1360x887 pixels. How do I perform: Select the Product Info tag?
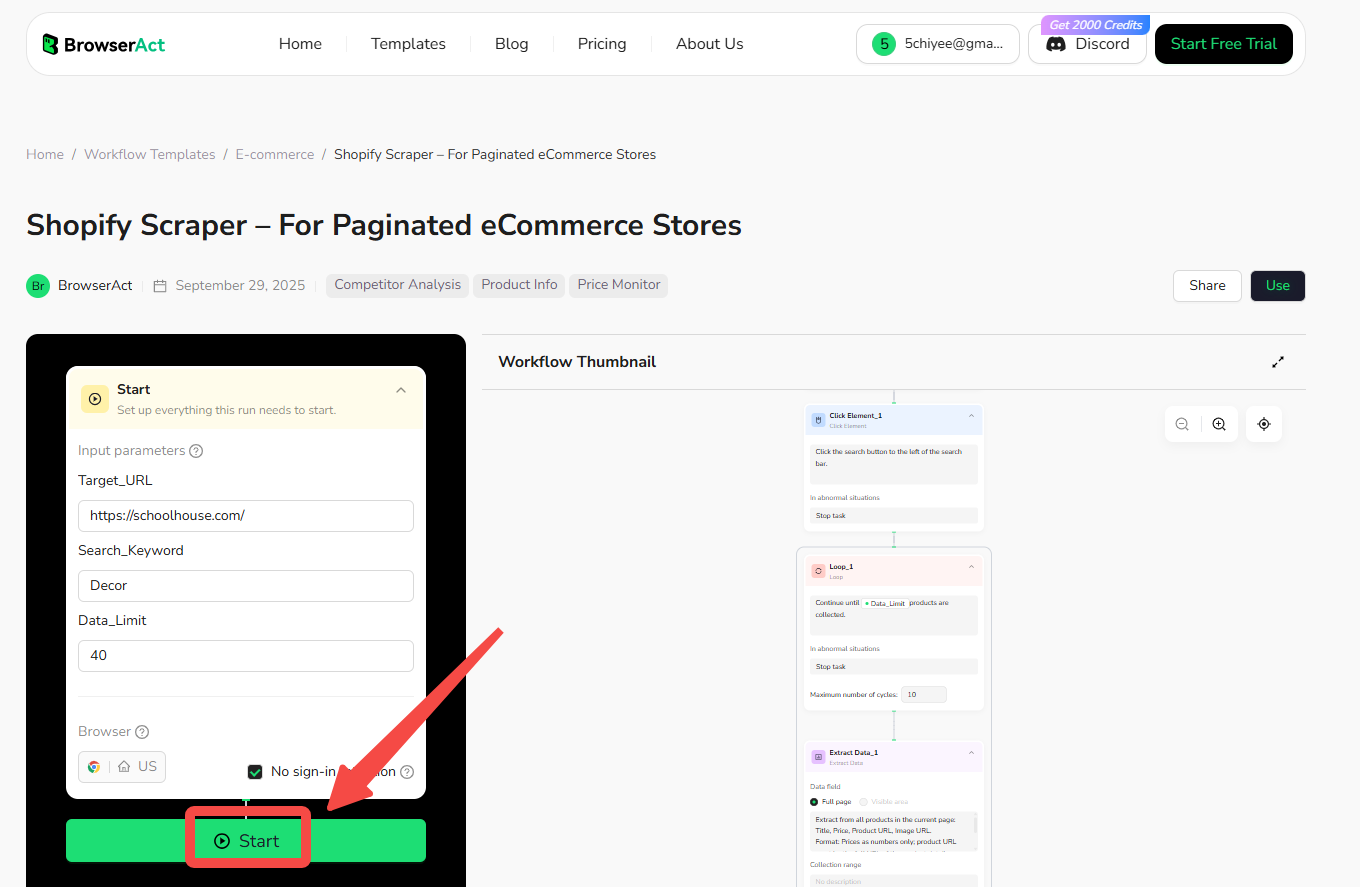[519, 285]
